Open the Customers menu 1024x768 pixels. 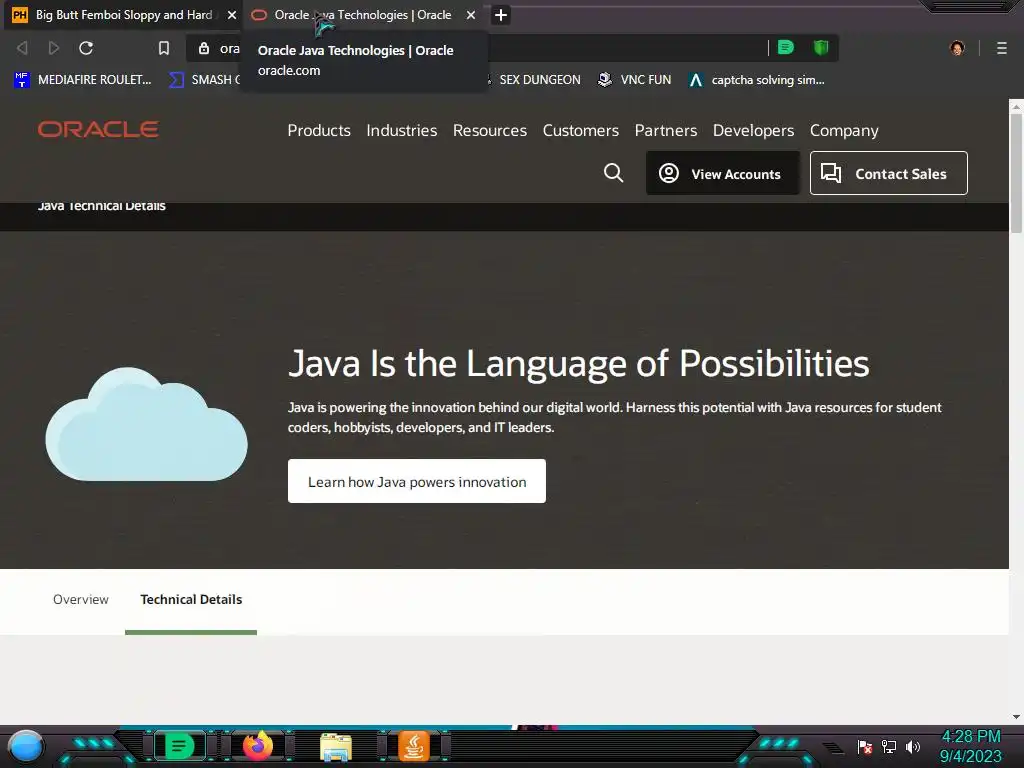click(581, 131)
